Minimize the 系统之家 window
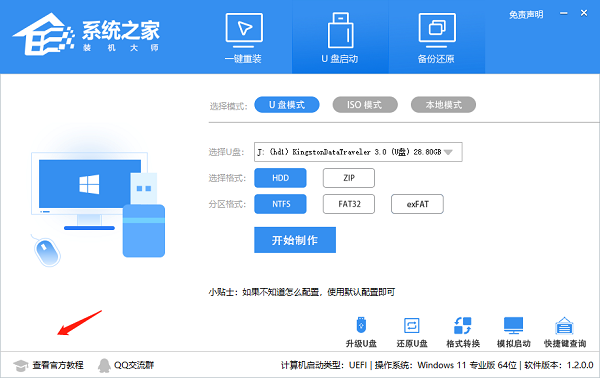The width and height of the screenshot is (600, 378). [564, 13]
